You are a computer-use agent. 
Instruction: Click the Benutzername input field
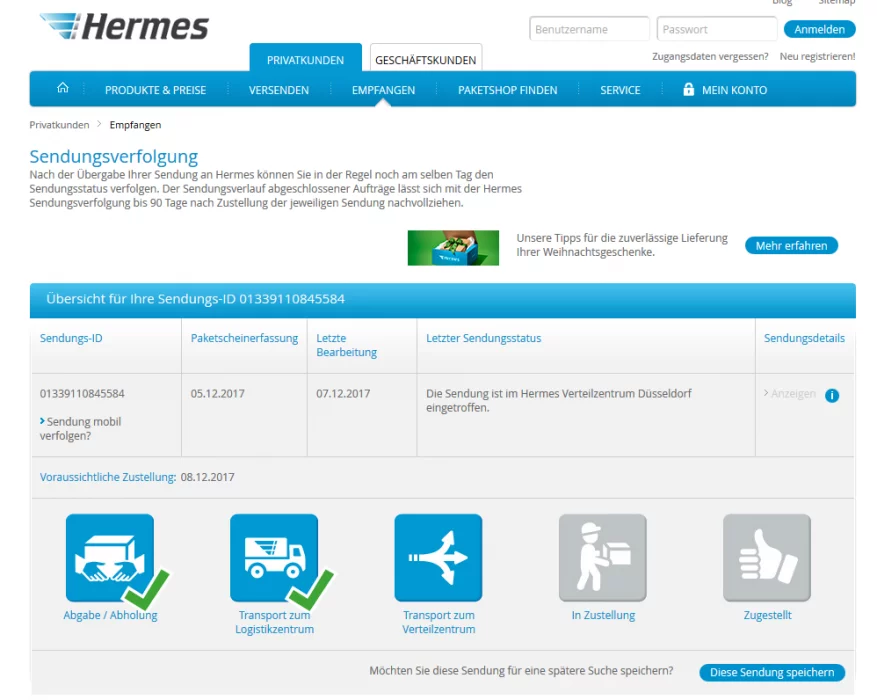[589, 29]
